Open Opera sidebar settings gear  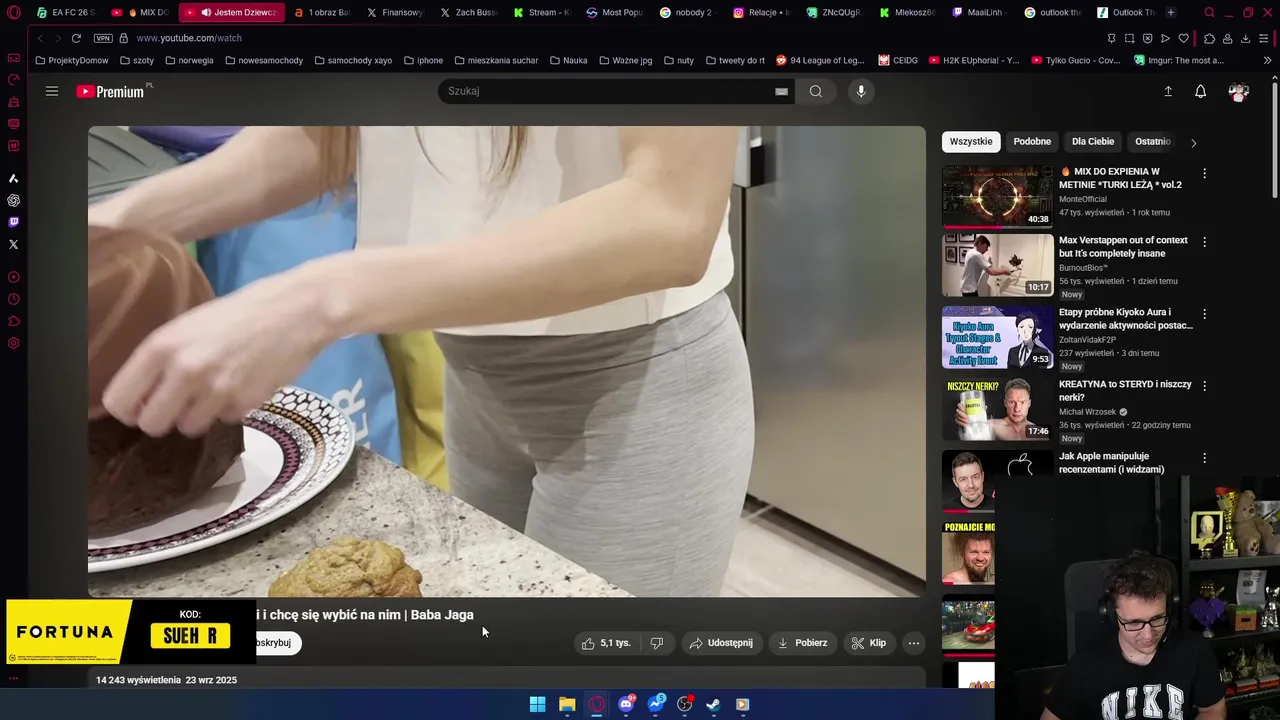pos(13,343)
